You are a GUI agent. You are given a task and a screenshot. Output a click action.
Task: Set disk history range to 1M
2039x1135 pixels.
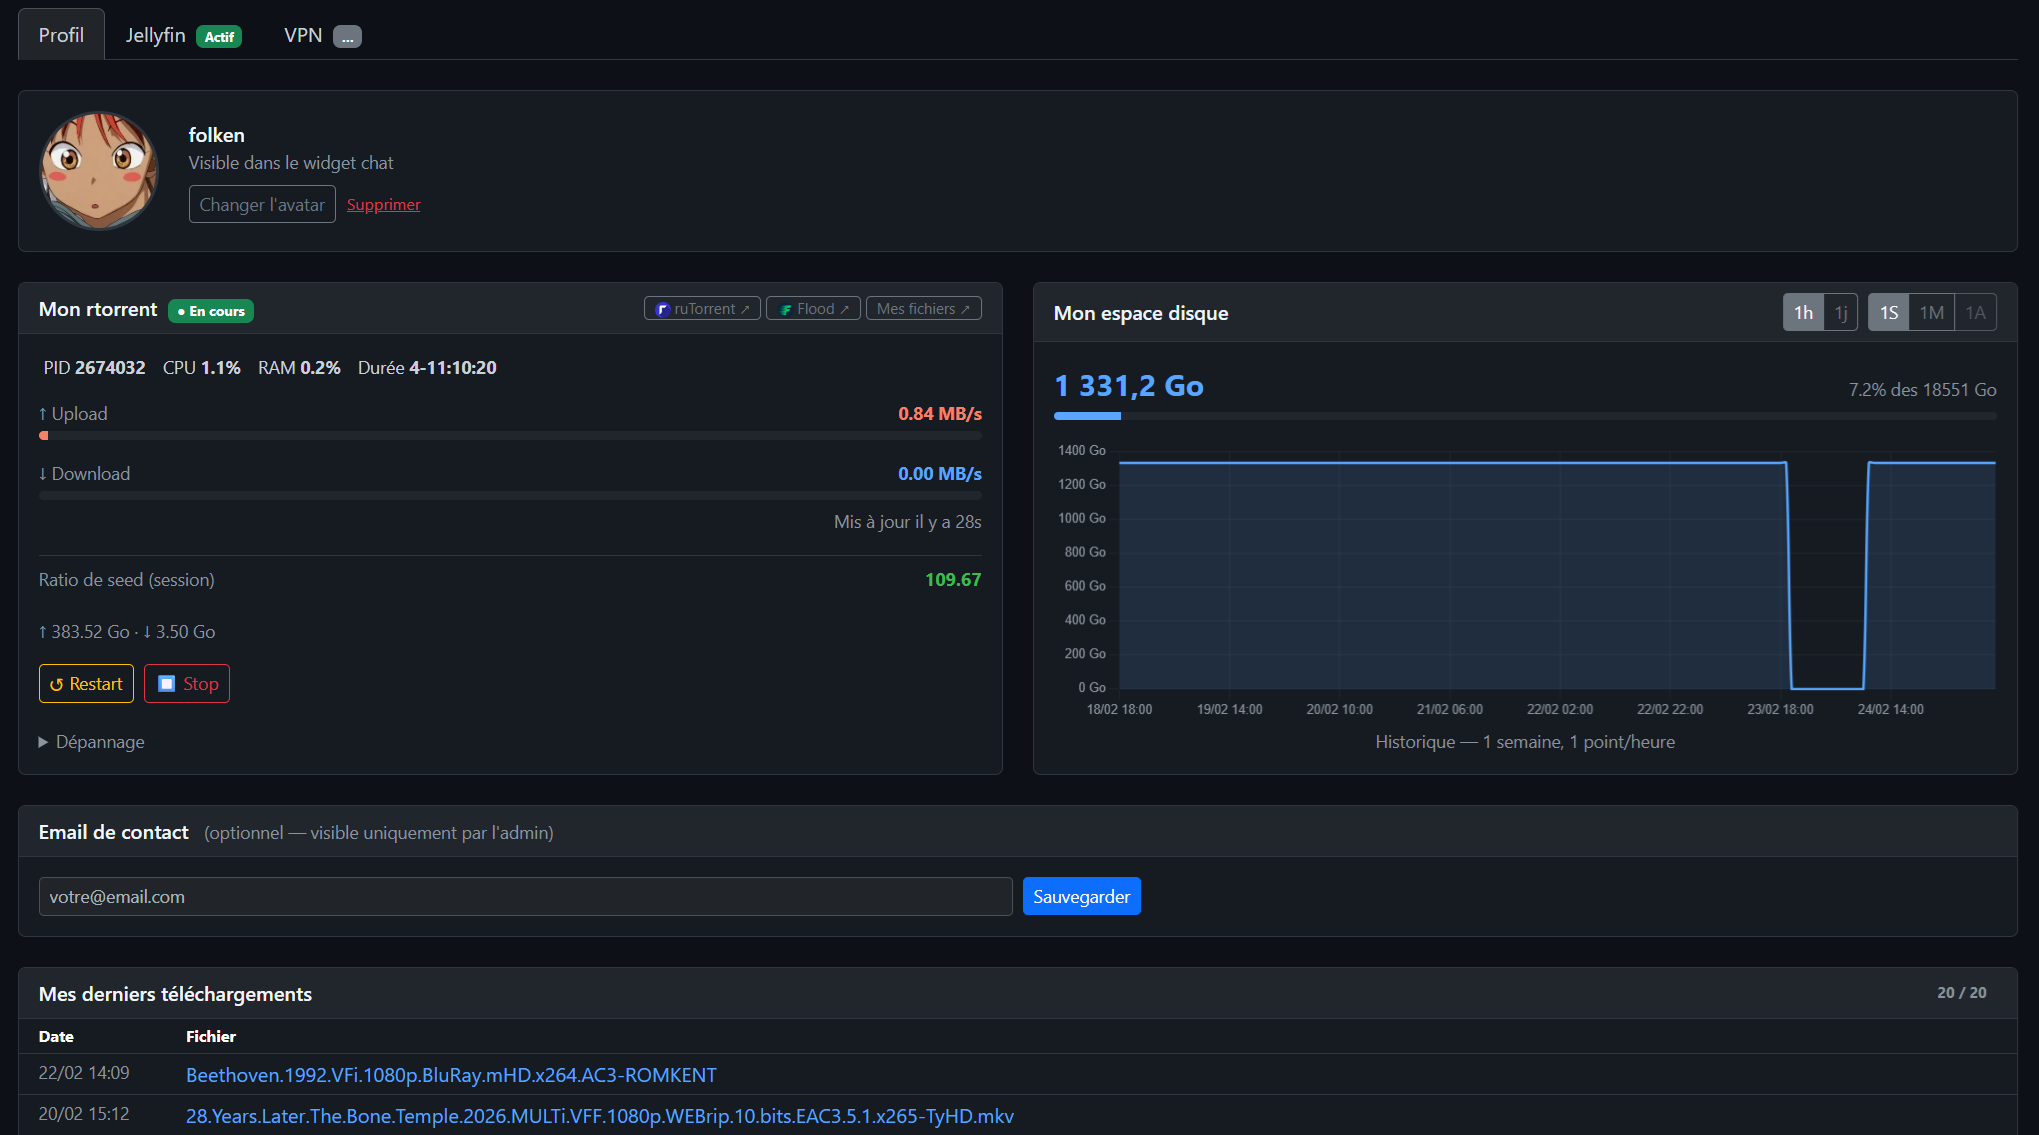pyautogui.click(x=1931, y=313)
